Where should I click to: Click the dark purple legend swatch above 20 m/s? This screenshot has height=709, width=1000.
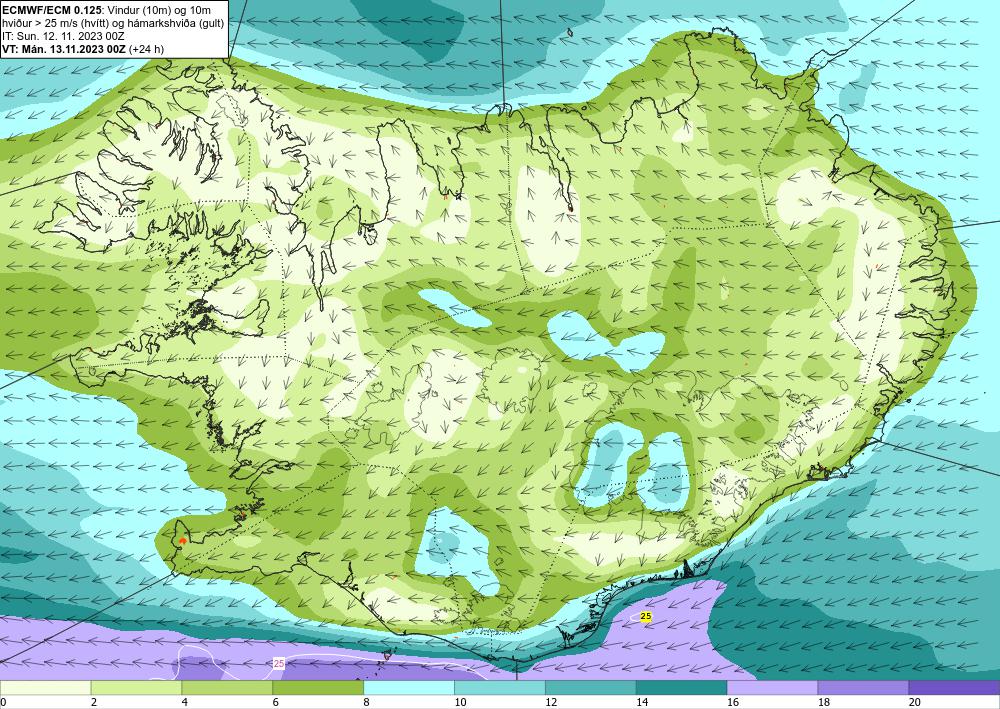pos(954,688)
